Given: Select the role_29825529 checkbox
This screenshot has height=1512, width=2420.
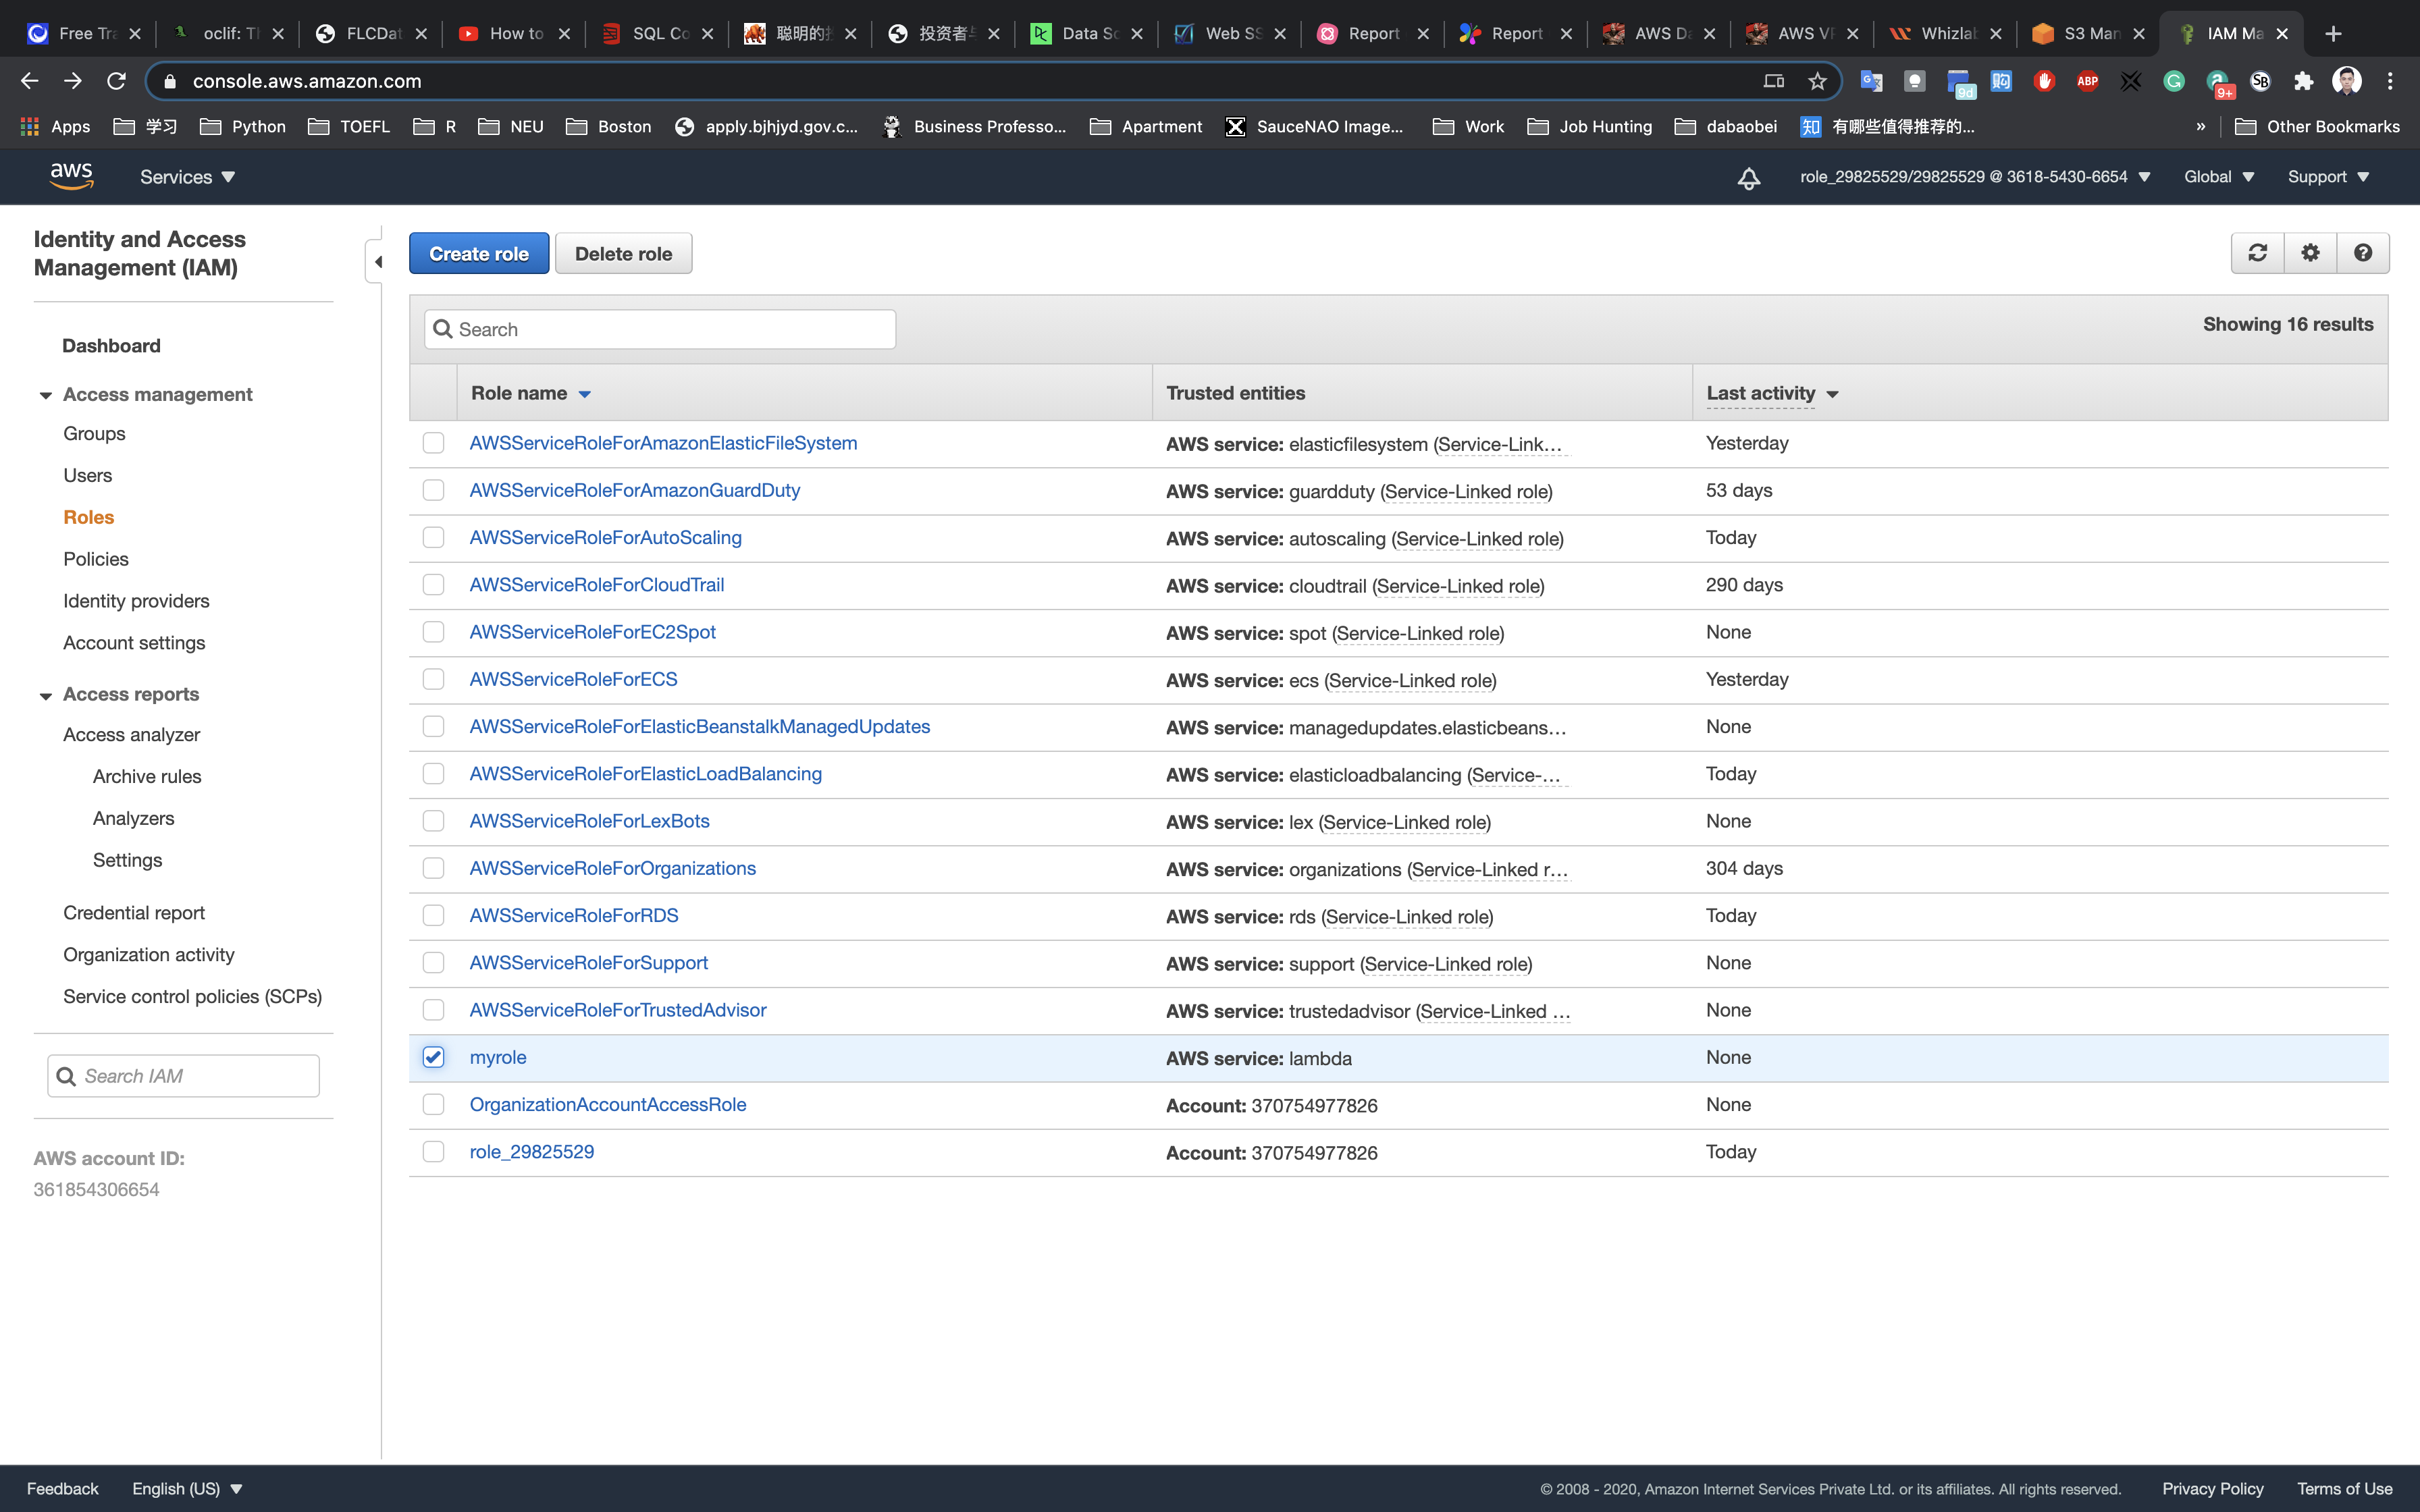Looking at the screenshot, I should (x=433, y=1152).
